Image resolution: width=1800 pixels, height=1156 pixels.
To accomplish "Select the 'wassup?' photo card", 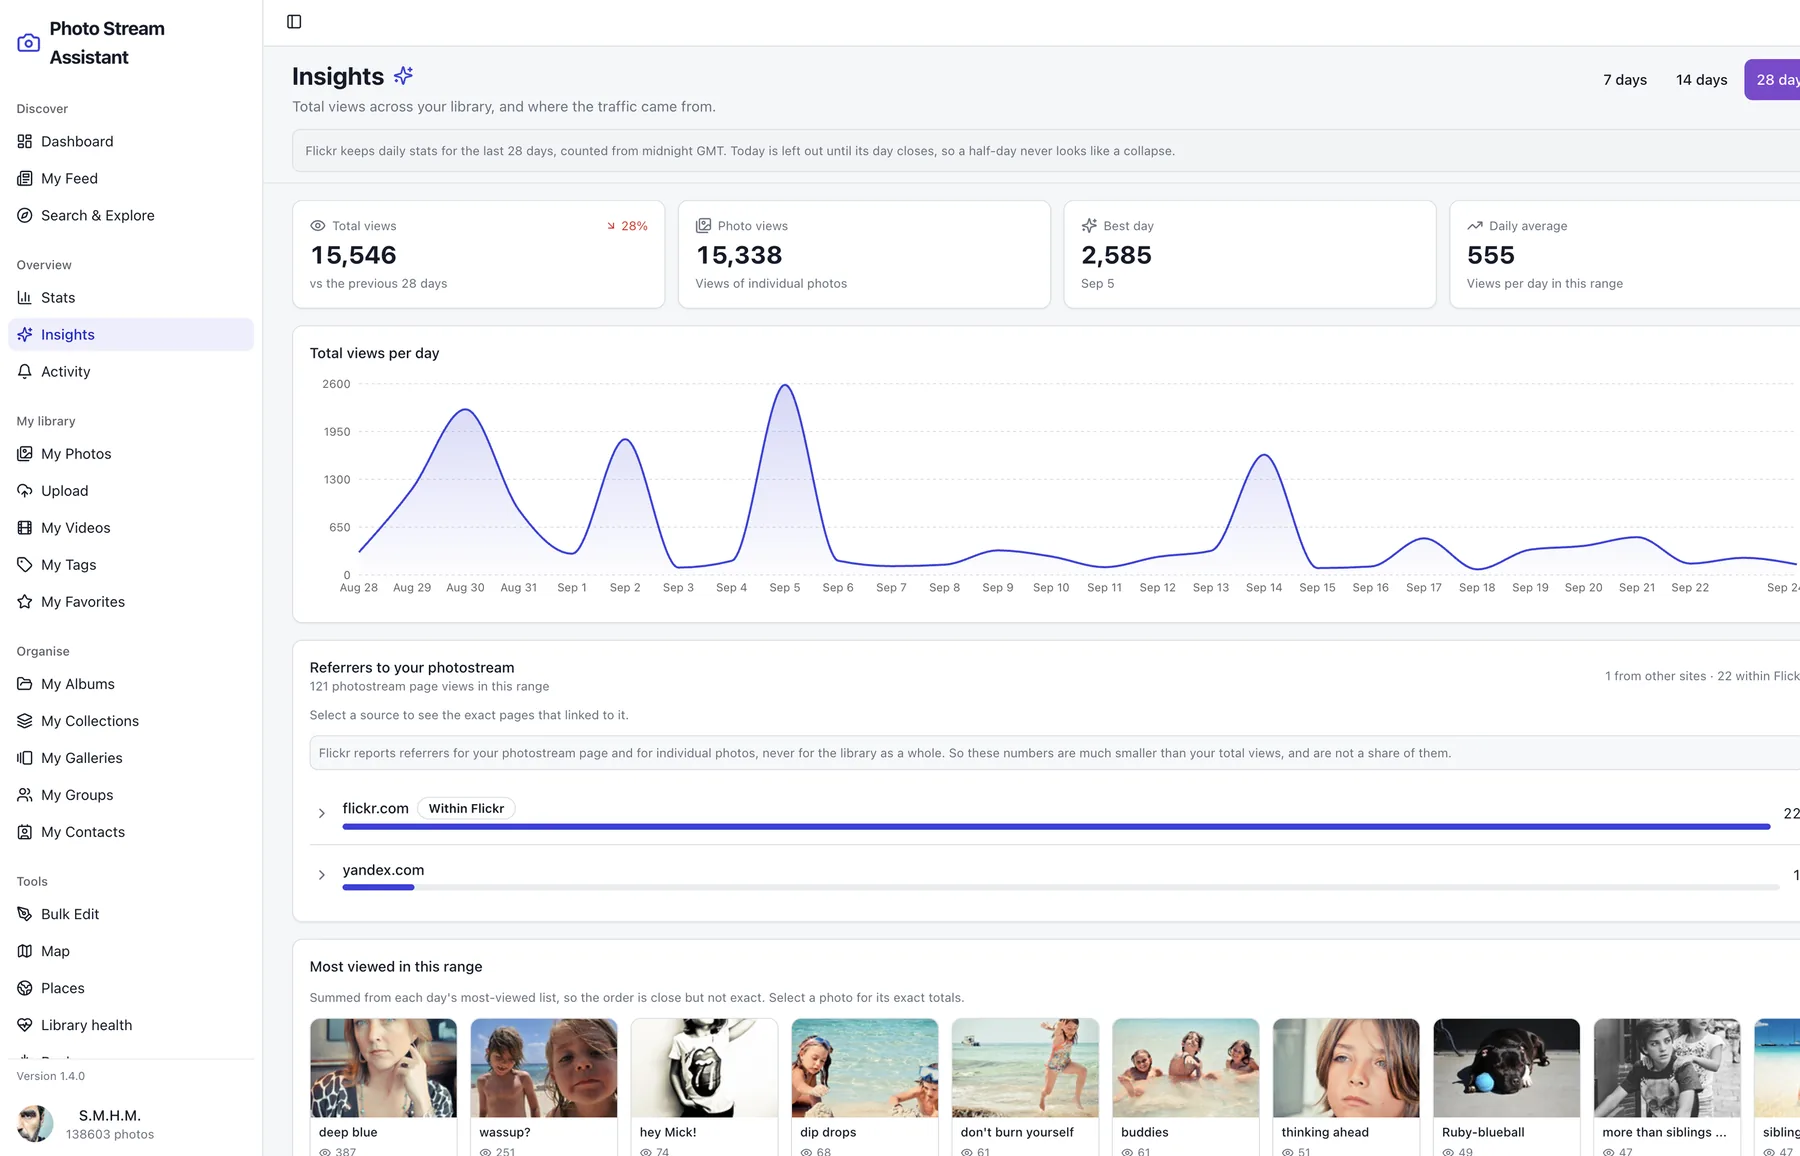I will (544, 1087).
